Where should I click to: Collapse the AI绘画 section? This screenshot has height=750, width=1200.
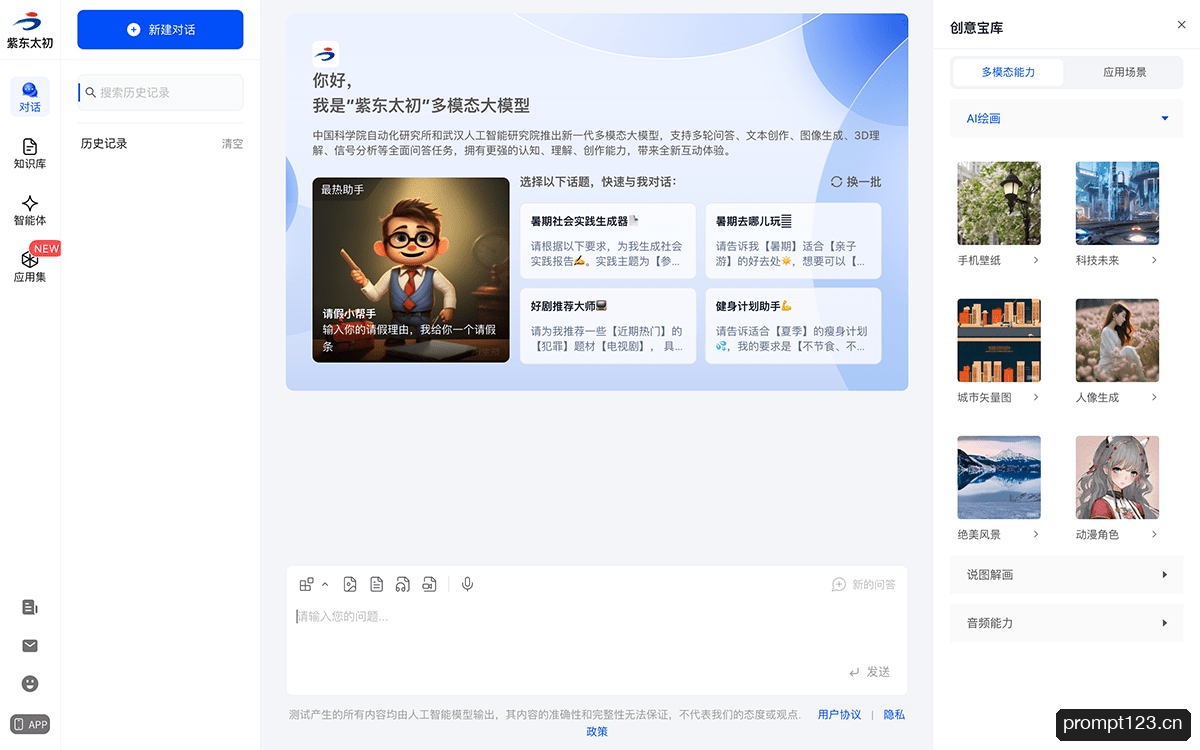tap(1067, 118)
